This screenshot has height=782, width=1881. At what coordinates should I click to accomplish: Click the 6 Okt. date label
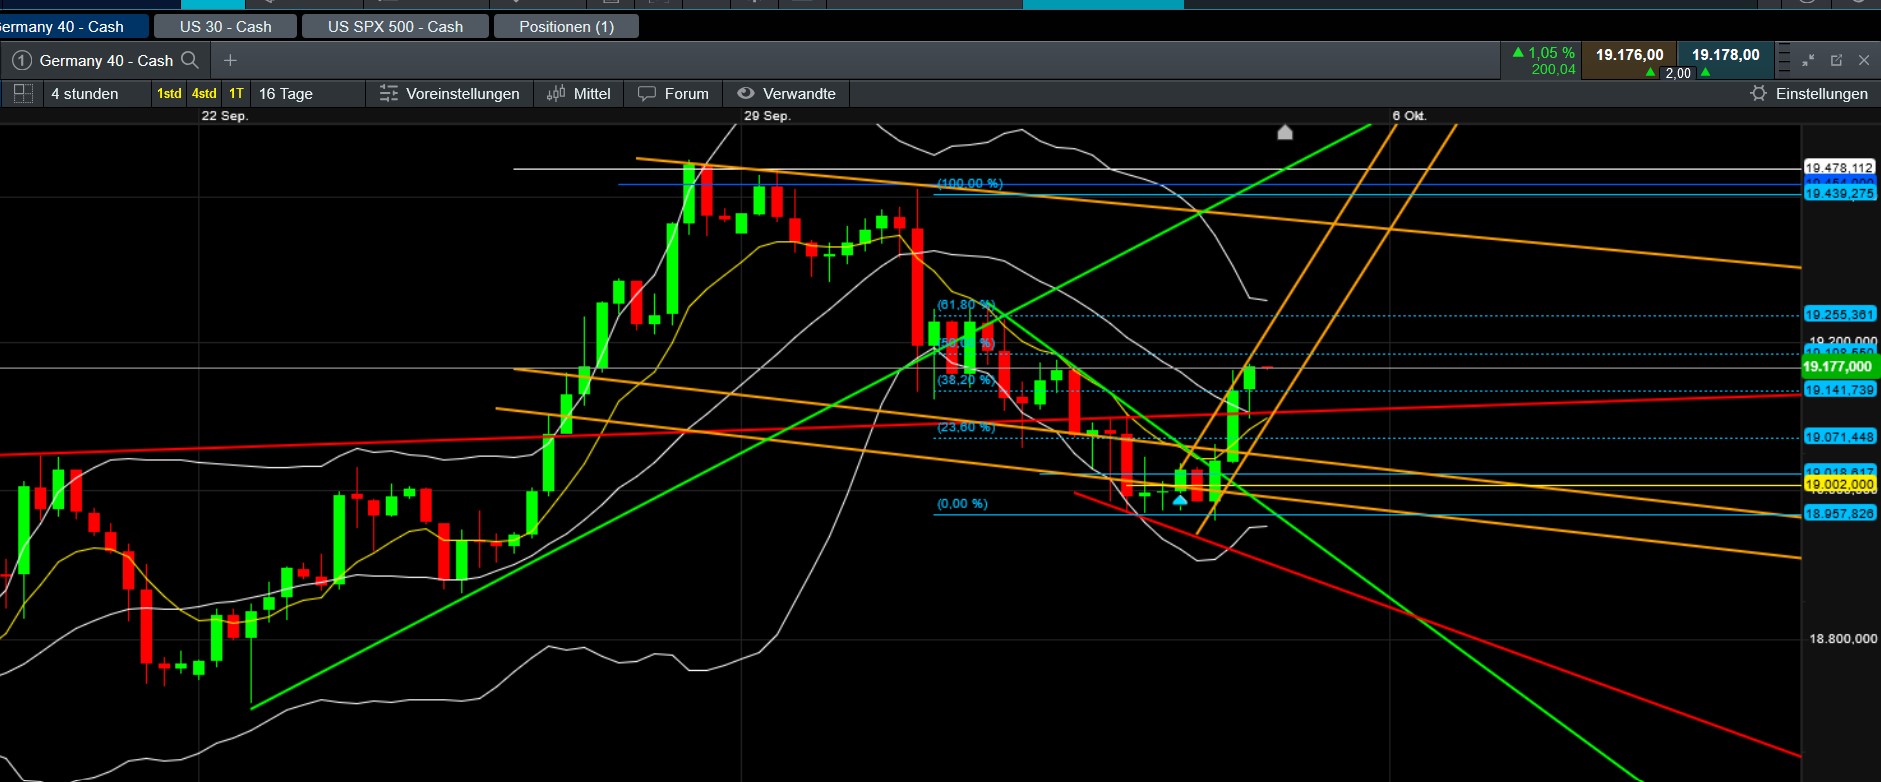(1409, 116)
